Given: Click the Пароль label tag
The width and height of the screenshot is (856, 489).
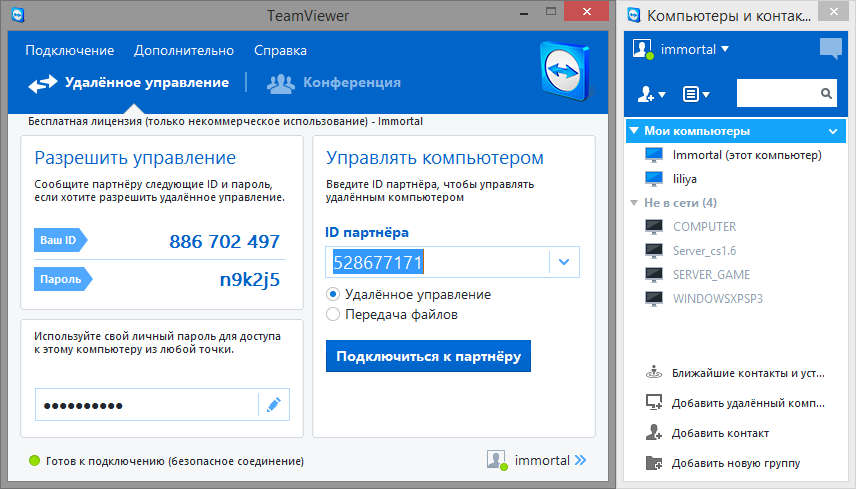Looking at the screenshot, I should tap(63, 279).
